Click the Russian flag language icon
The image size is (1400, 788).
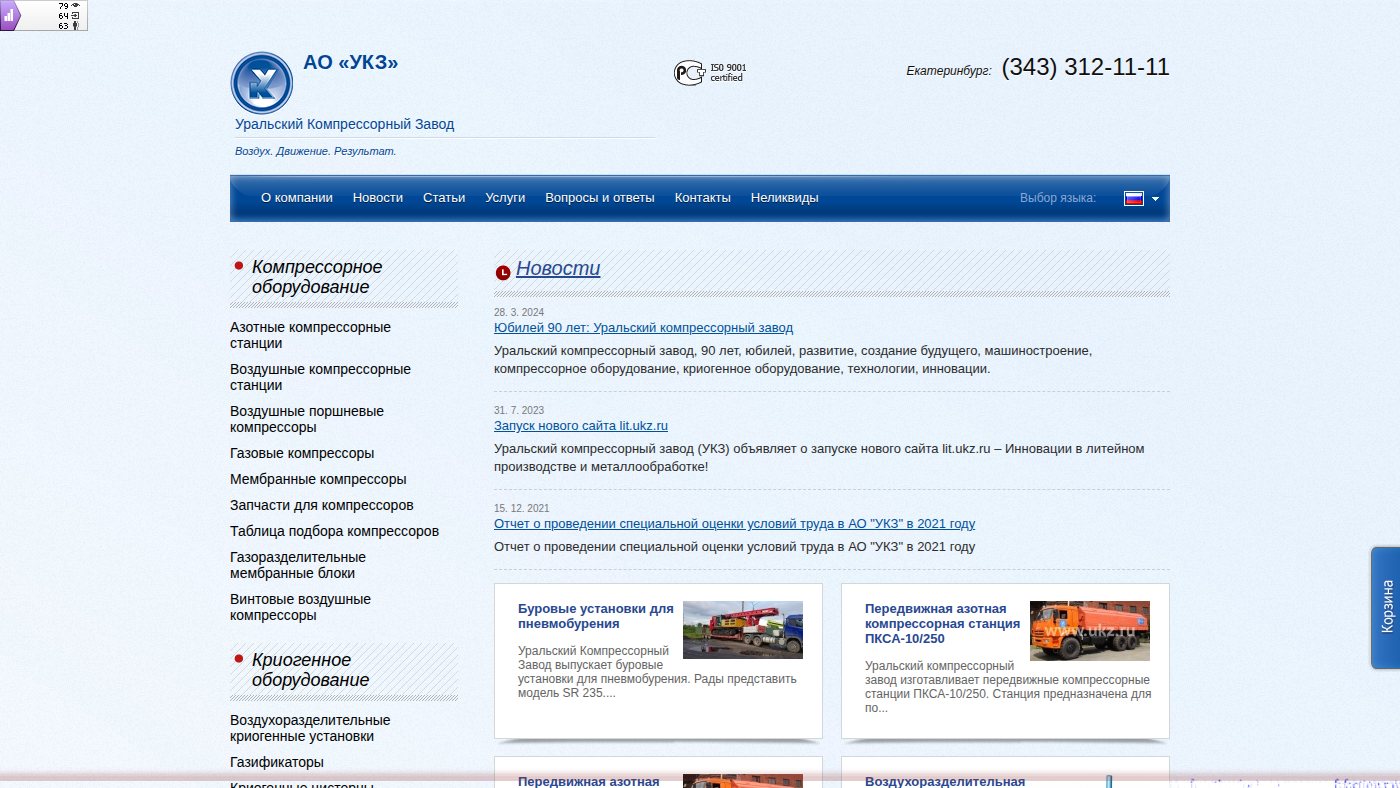[x=1134, y=198]
